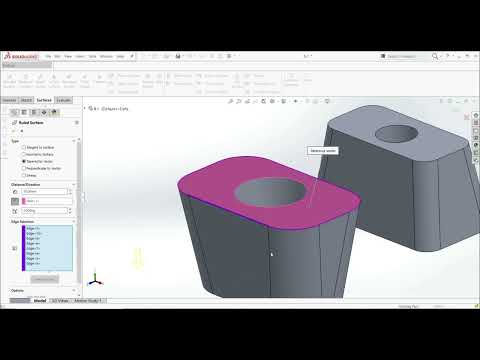Open Appearances in the task pane
Viewport: 480px width, 360px height.
coord(476,145)
